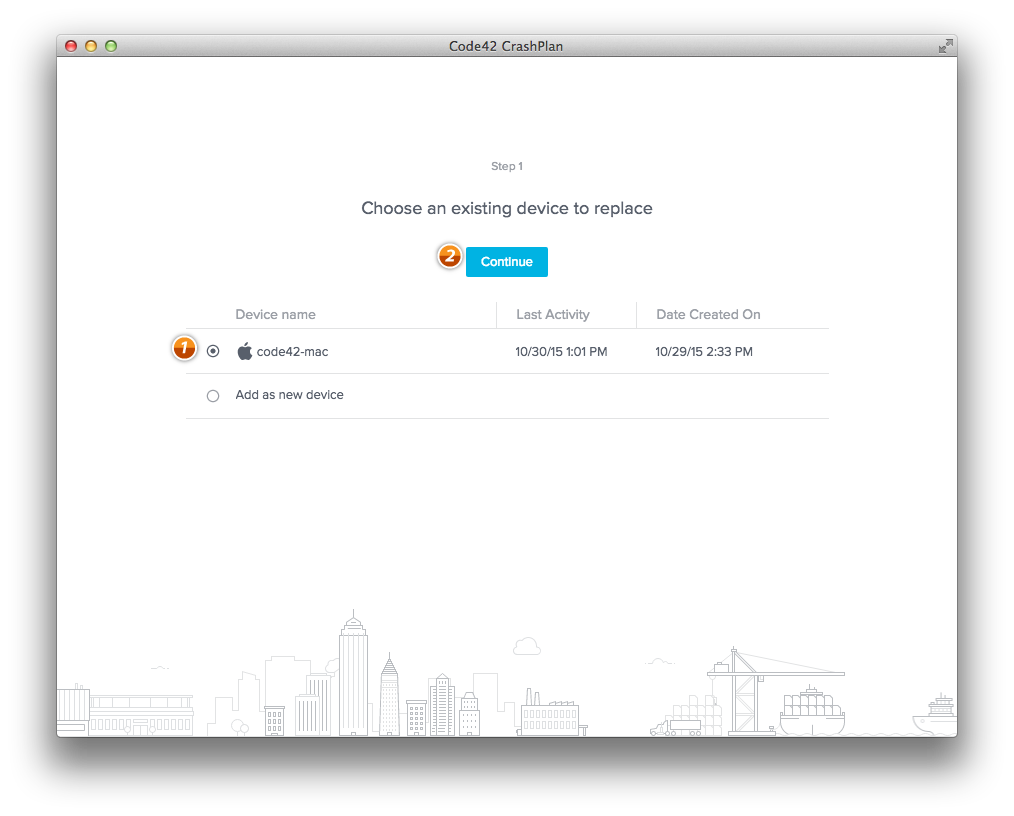This screenshot has height=816, width=1014.
Task: Click the Date Created On column header
Action: [708, 314]
